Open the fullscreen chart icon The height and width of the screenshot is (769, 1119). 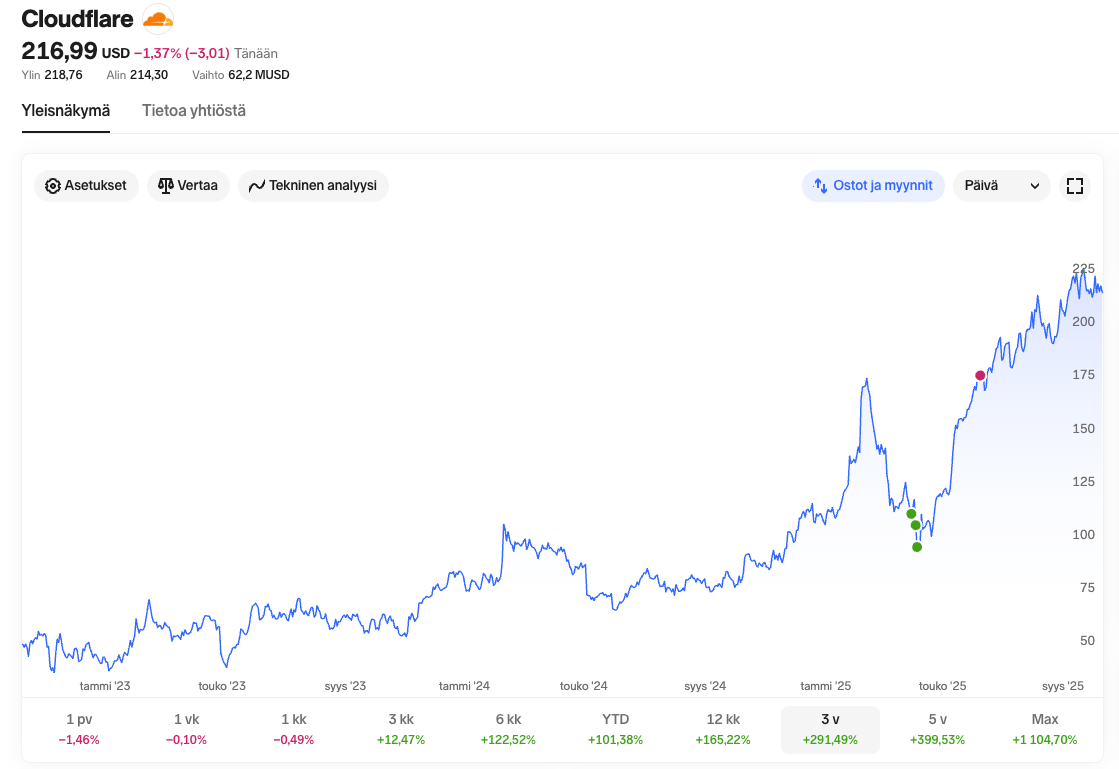(x=1075, y=185)
